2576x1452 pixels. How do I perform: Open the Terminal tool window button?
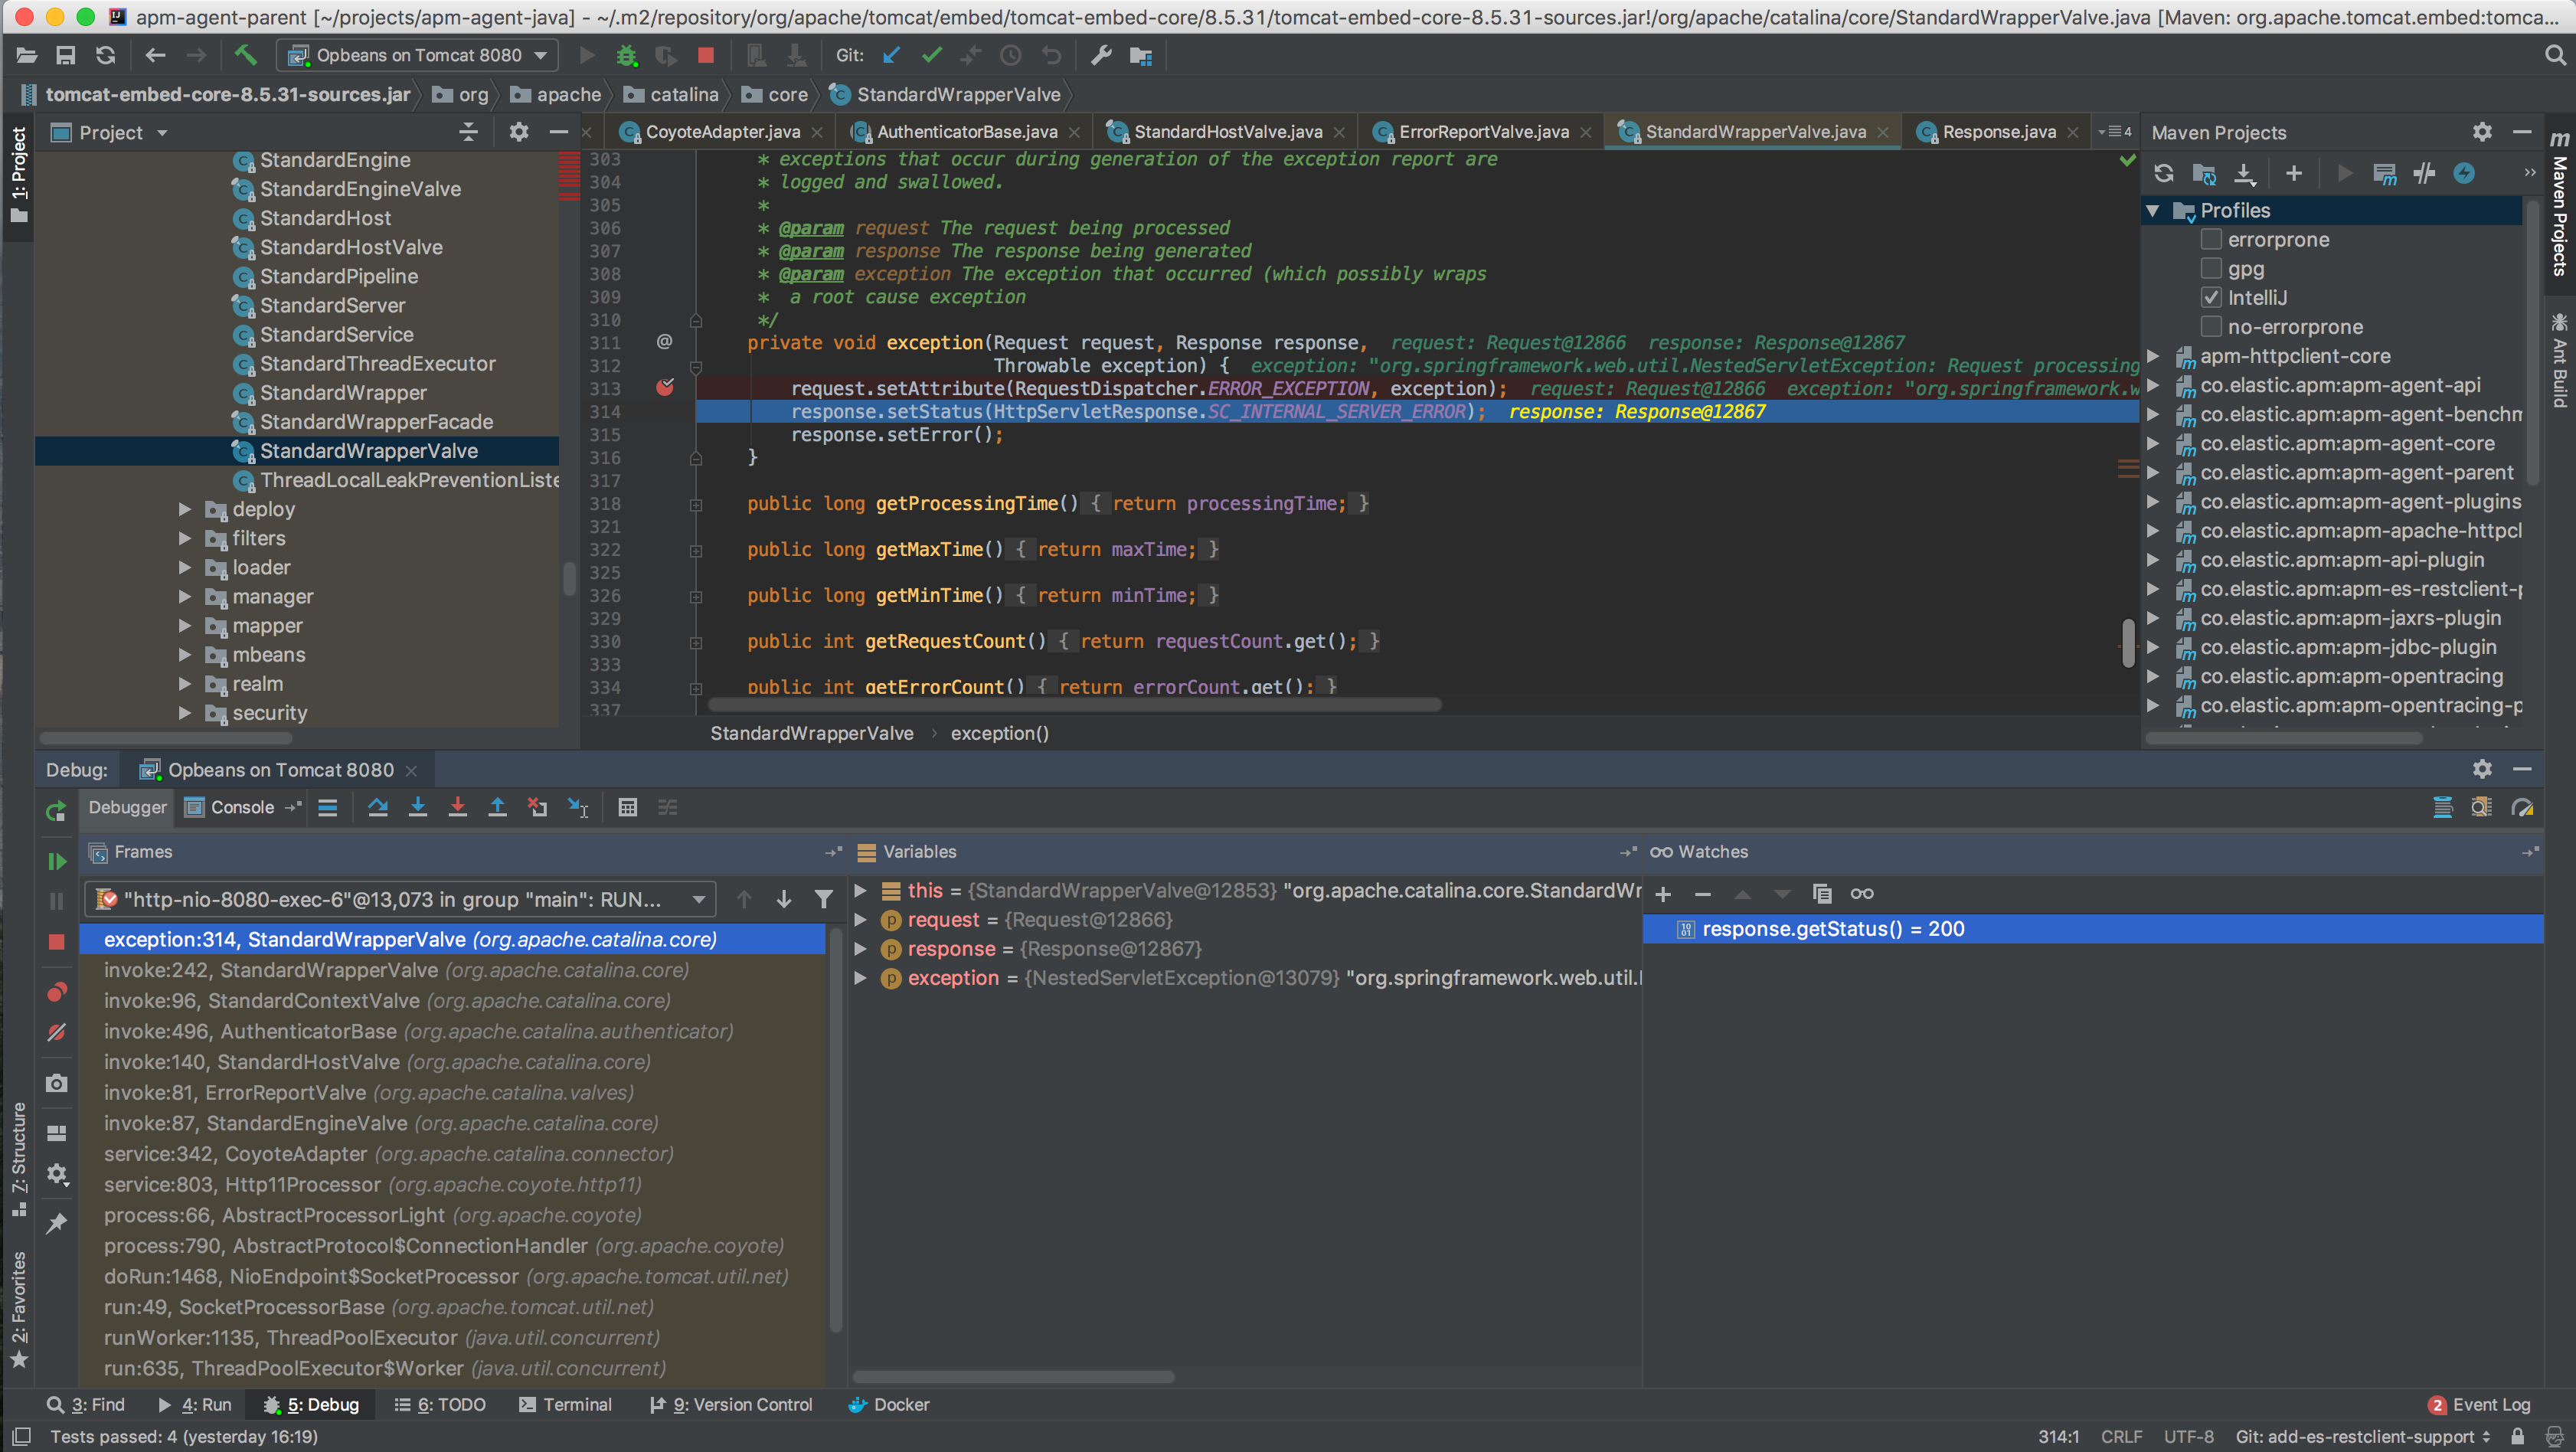tap(566, 1405)
